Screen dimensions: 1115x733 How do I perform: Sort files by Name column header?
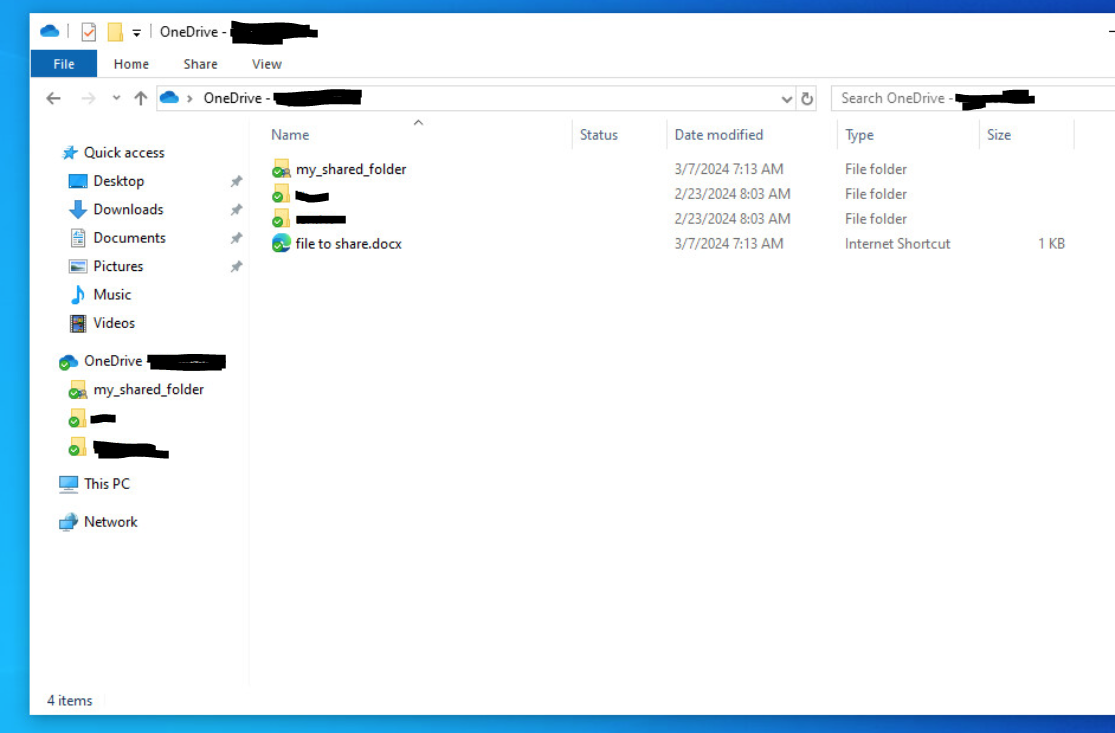pyautogui.click(x=290, y=135)
